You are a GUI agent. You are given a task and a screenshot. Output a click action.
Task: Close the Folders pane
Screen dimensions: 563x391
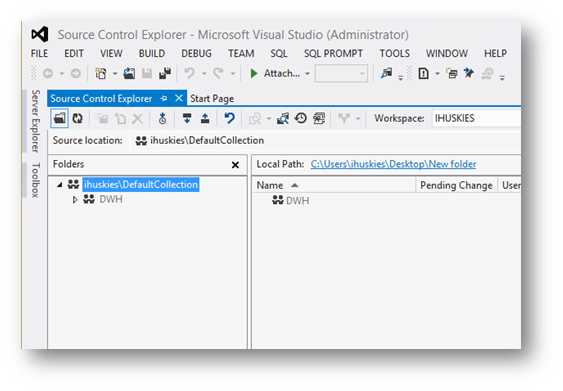pos(235,165)
